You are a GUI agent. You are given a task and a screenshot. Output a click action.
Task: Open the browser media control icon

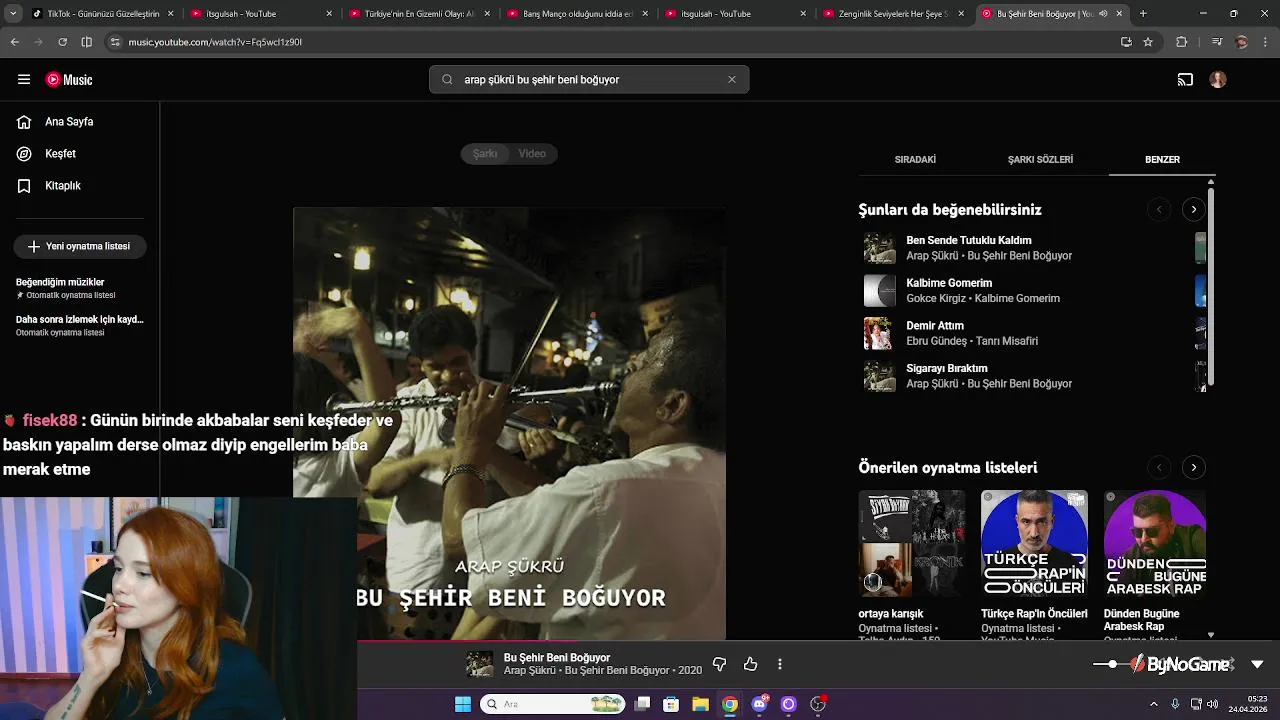coord(1216,42)
